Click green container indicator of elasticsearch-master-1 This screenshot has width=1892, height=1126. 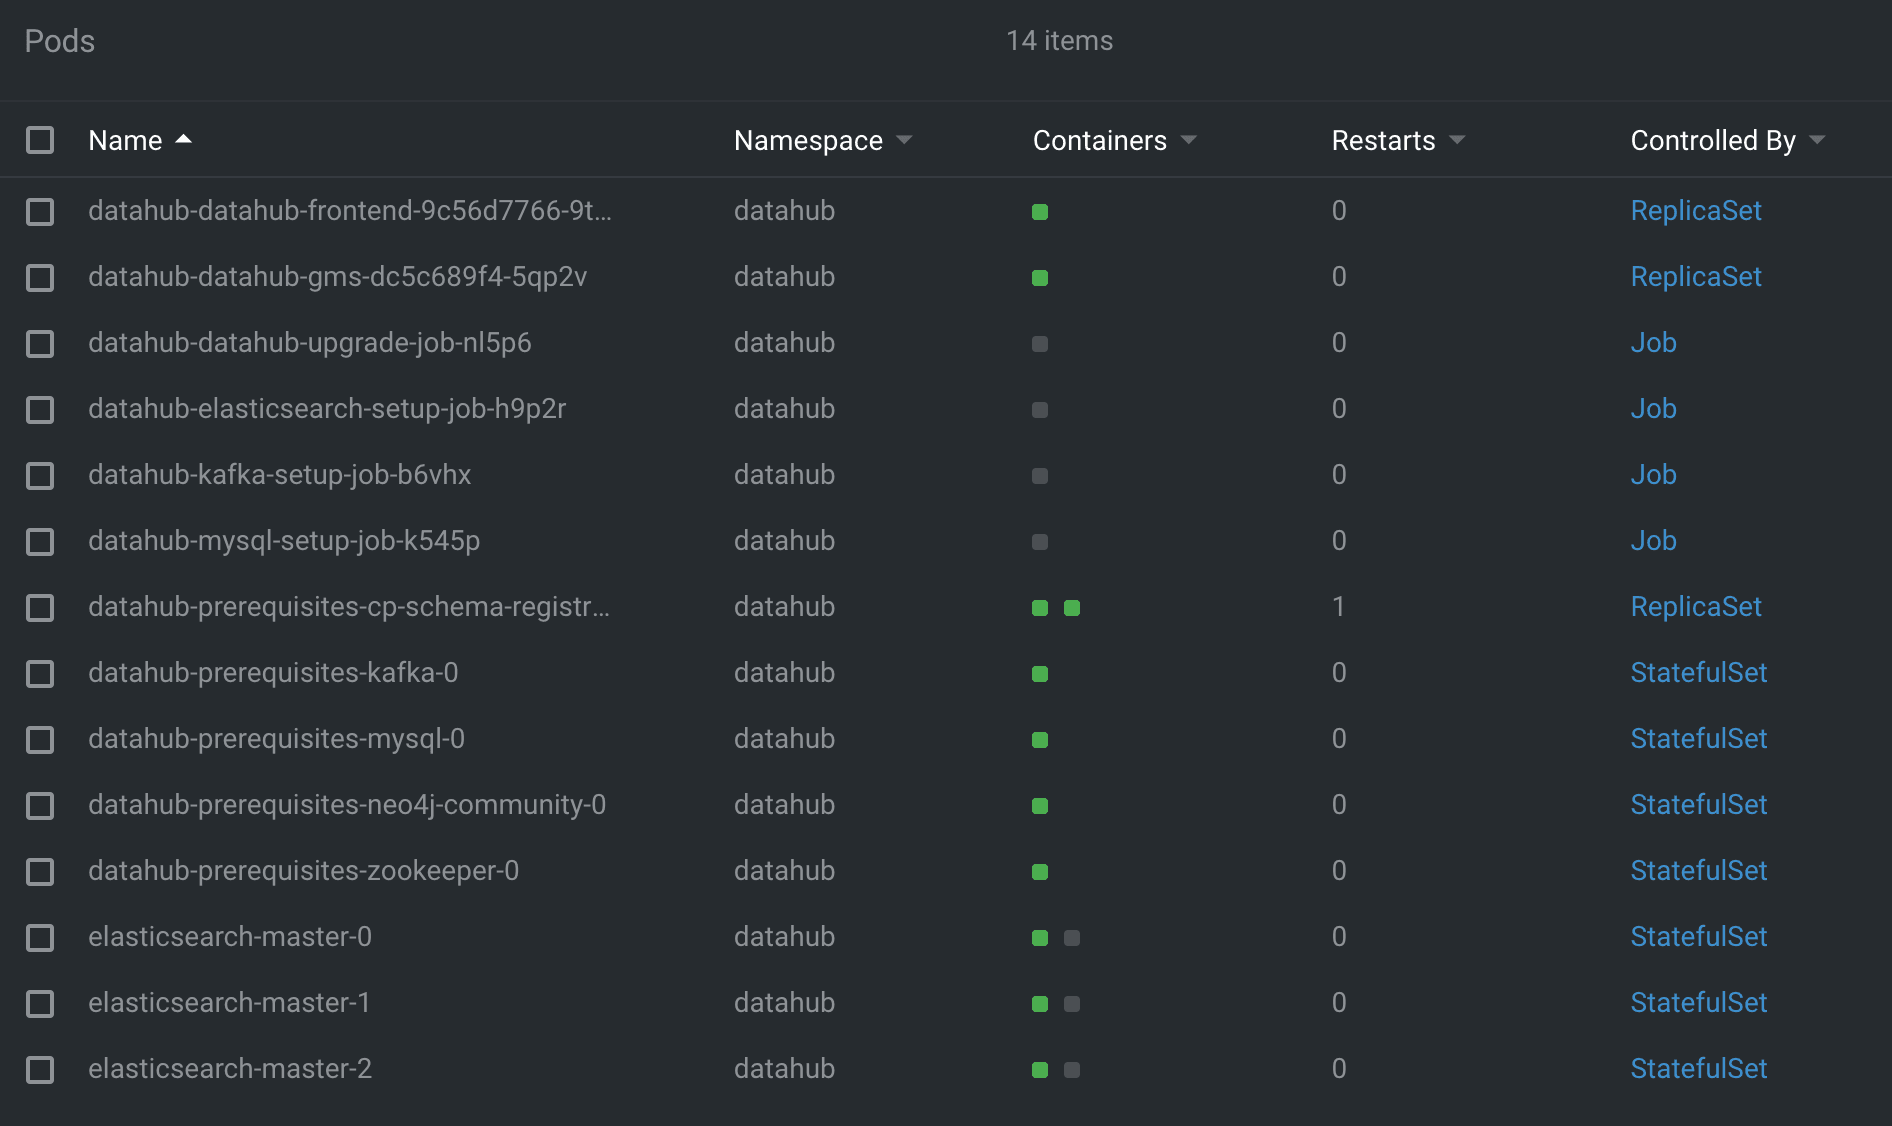(x=1040, y=1003)
